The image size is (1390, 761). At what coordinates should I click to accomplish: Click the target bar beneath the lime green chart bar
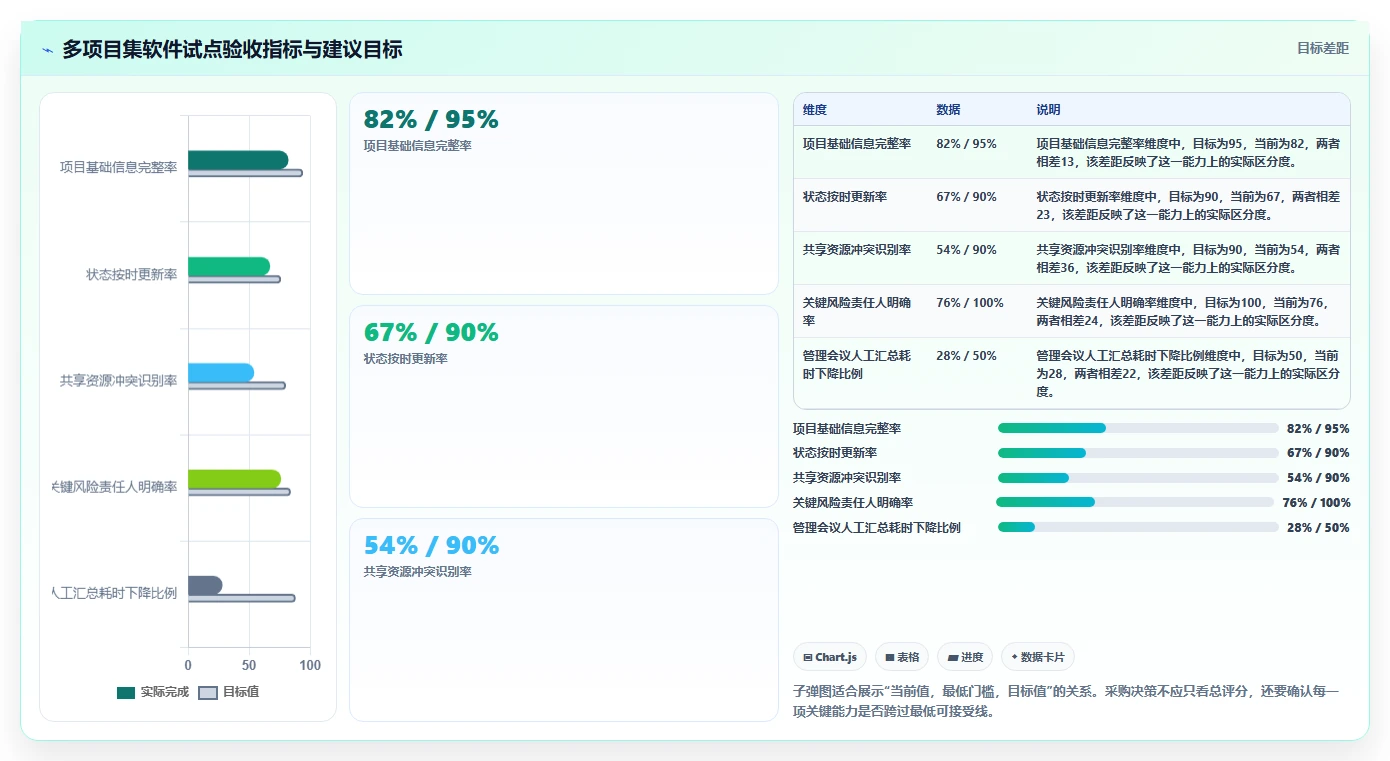point(239,492)
